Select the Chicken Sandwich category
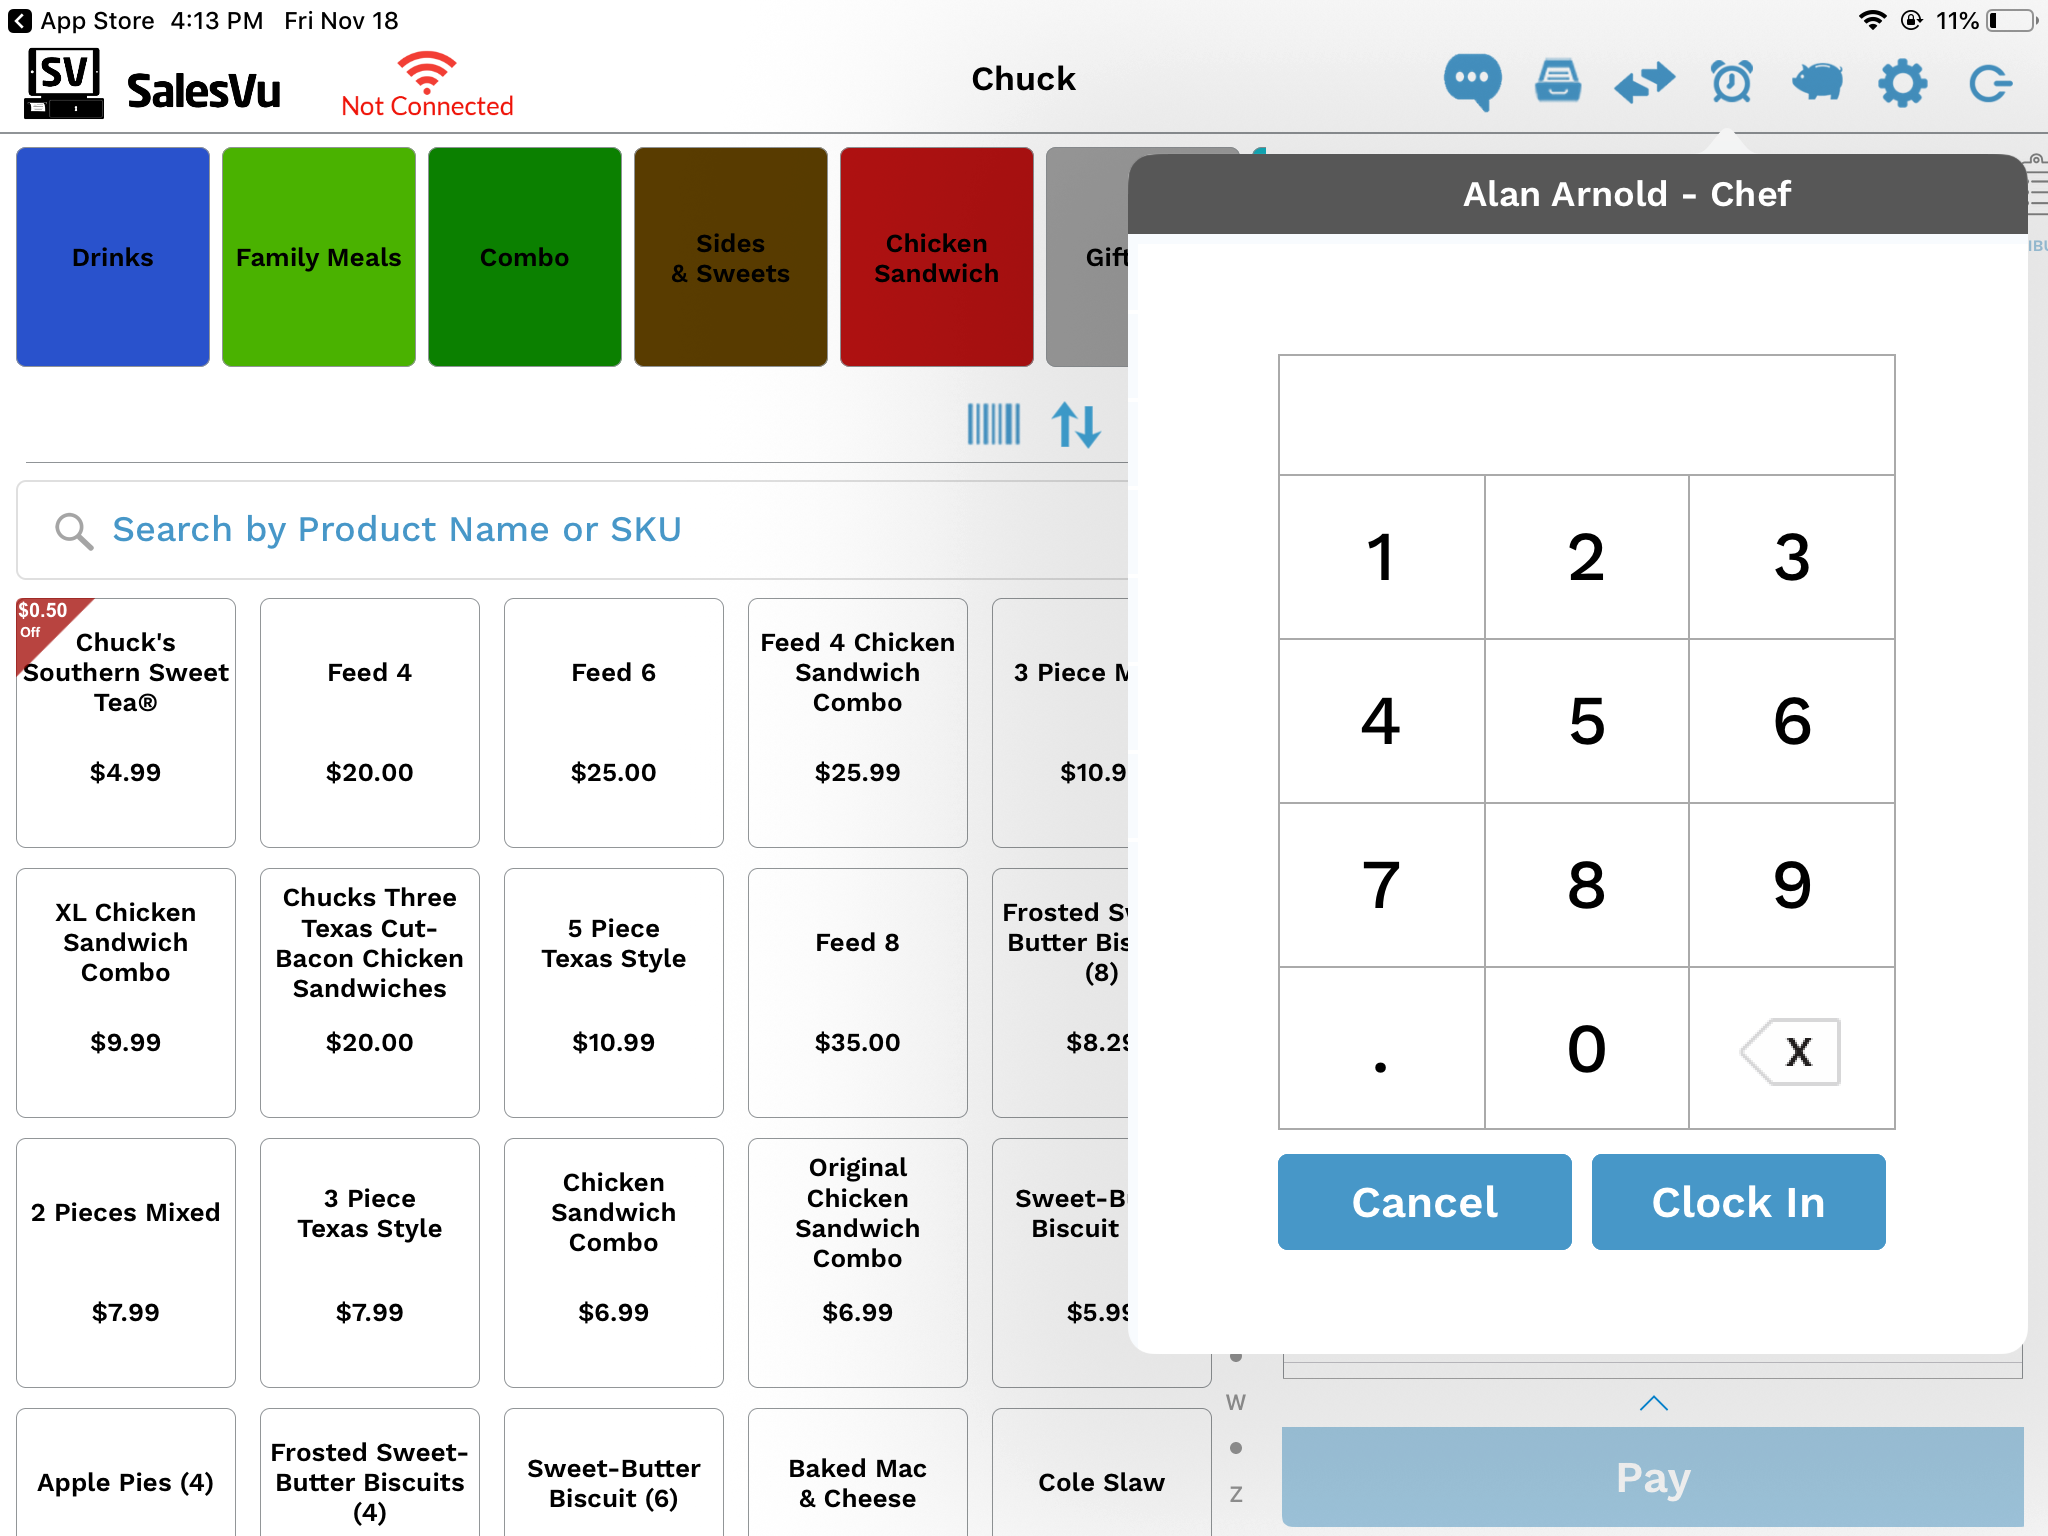Viewport: 2048px width, 1536px height. pos(937,257)
